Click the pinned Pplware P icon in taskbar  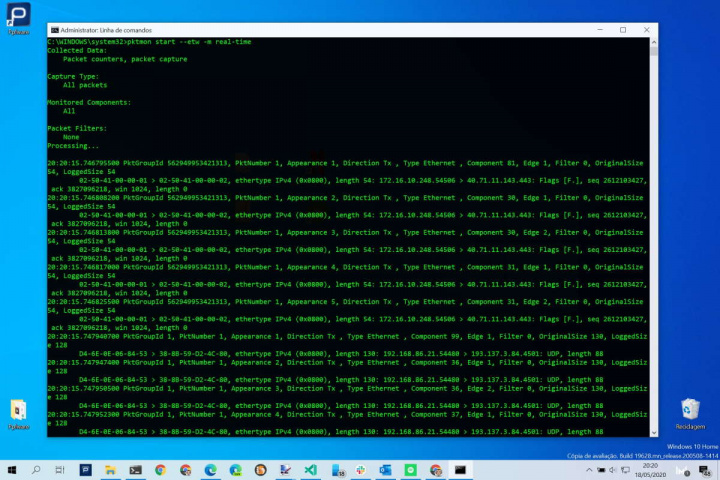(x=86, y=469)
